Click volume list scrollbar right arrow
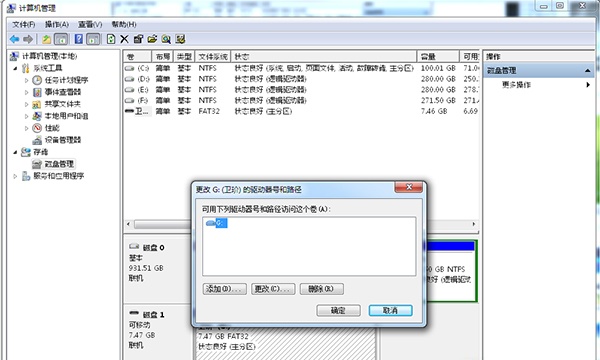 [x=474, y=224]
